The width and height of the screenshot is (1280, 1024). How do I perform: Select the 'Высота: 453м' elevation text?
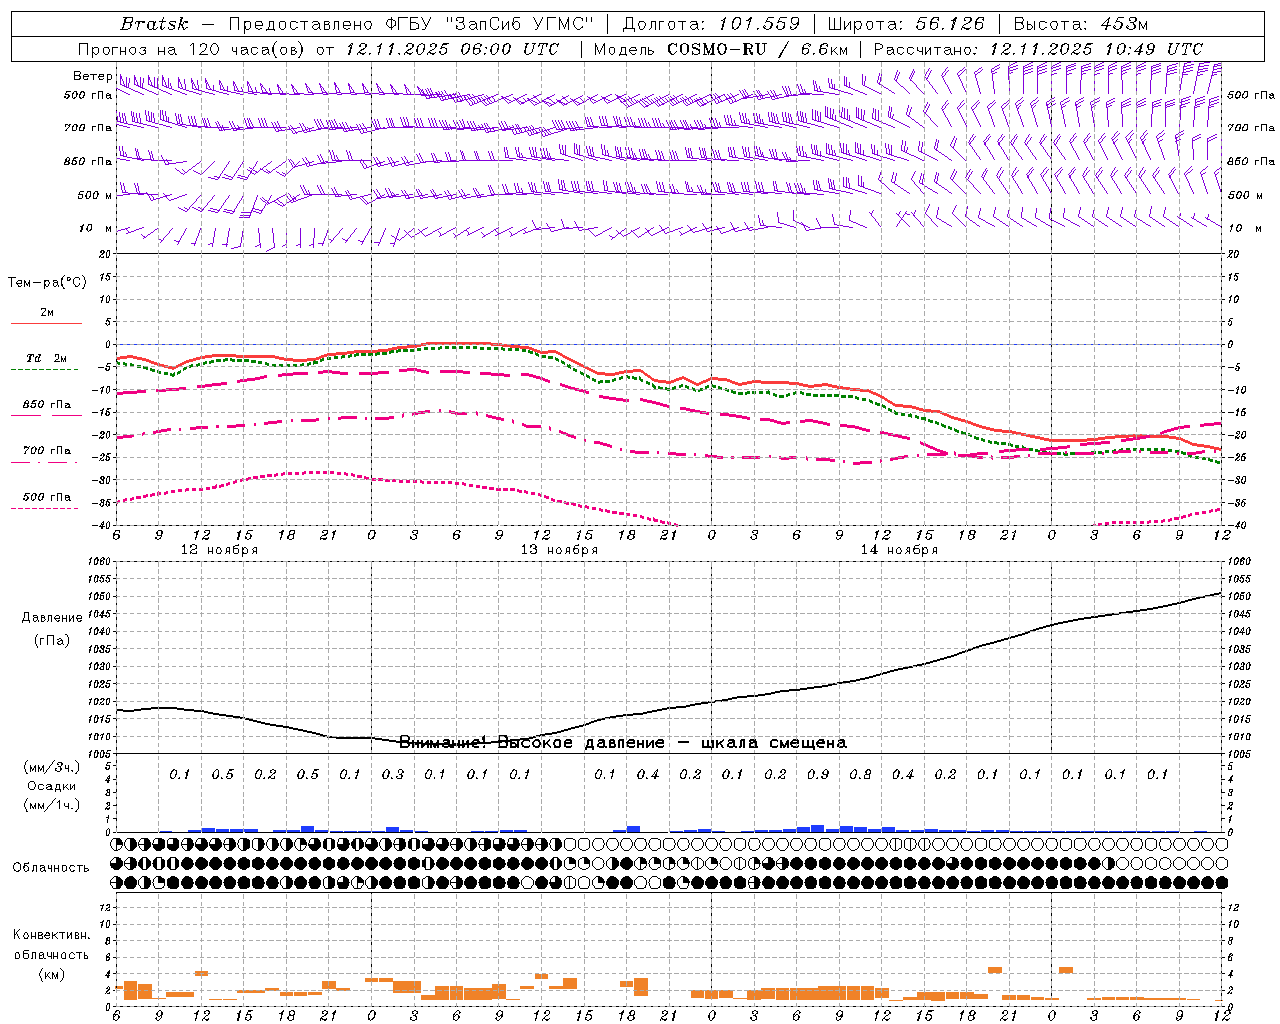tap(1081, 24)
